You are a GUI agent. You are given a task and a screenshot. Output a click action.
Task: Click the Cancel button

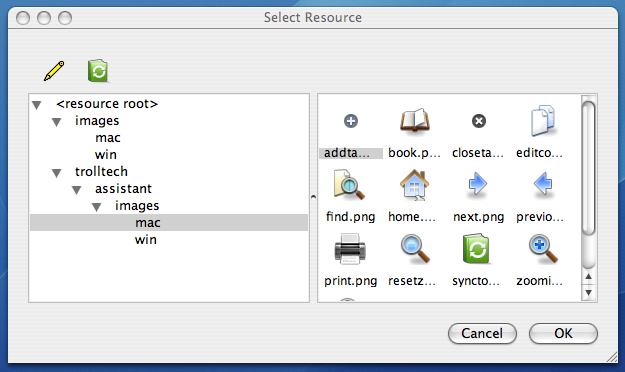(x=482, y=333)
